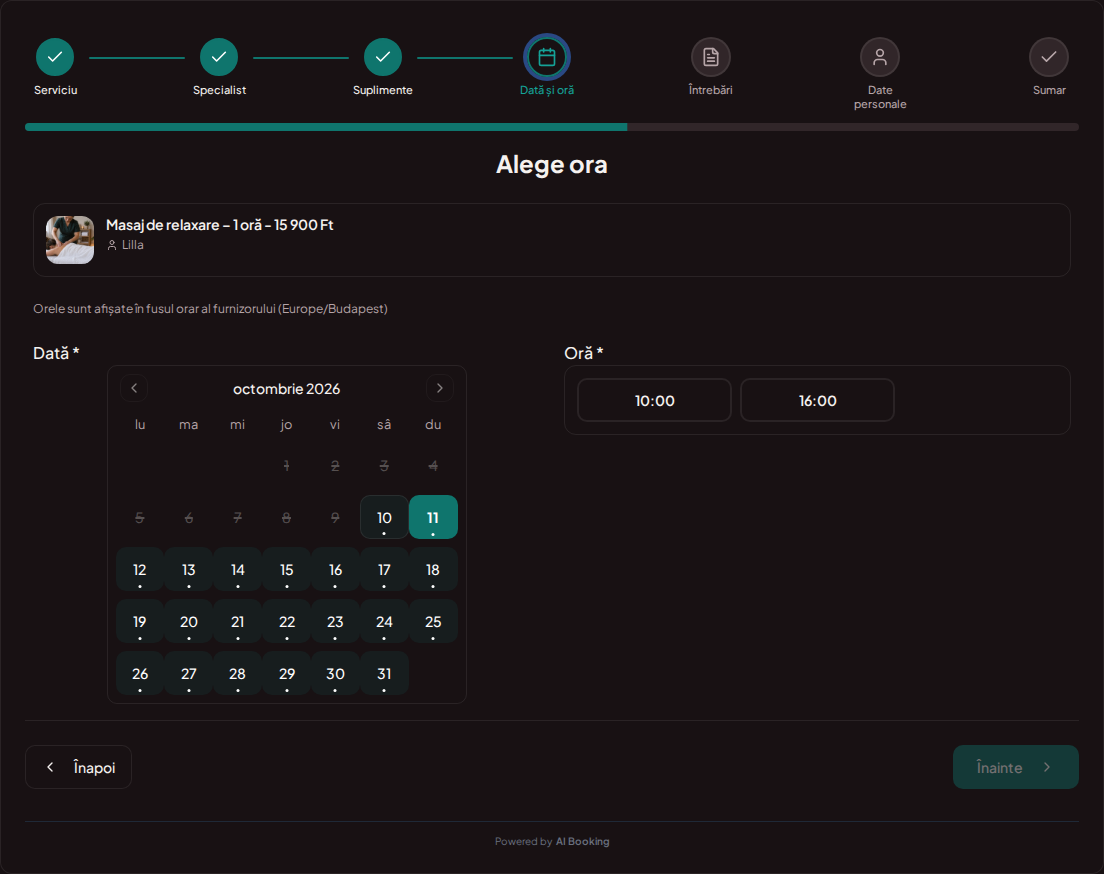Pick October 19 in the calendar
The height and width of the screenshot is (874, 1104).
(140, 622)
